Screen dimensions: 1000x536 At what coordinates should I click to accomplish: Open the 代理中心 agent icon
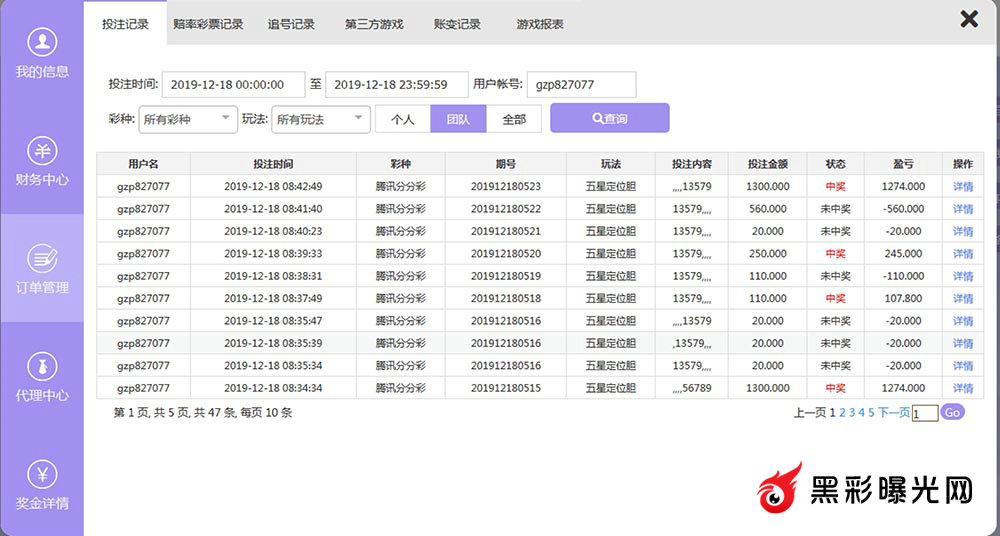pos(41,366)
